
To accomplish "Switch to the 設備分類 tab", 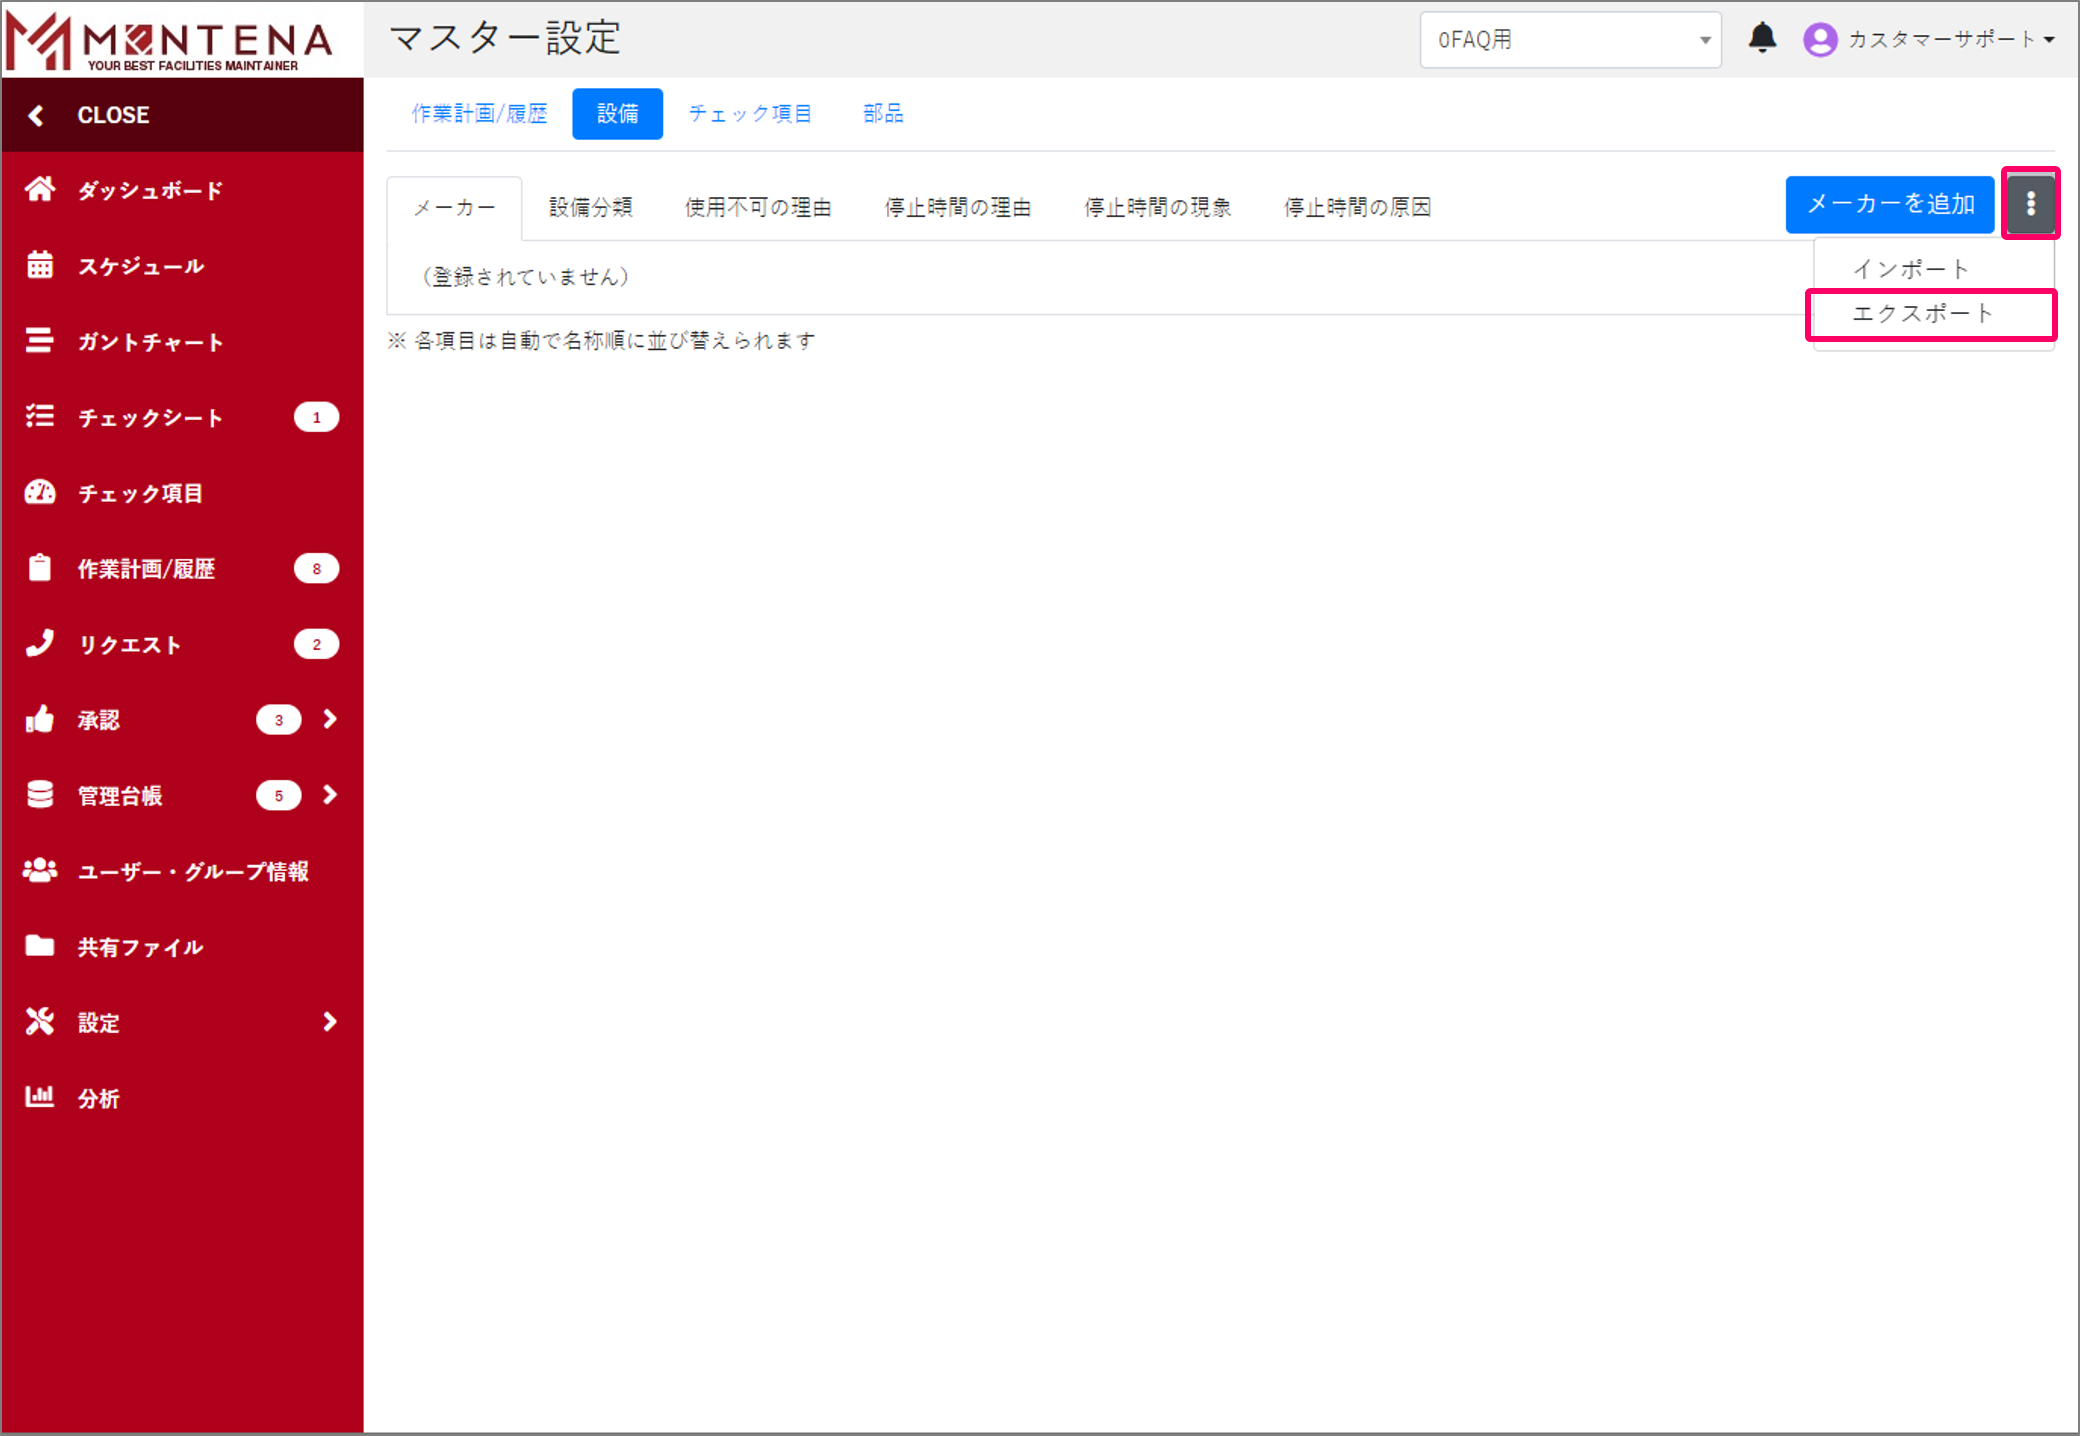I will coord(591,207).
